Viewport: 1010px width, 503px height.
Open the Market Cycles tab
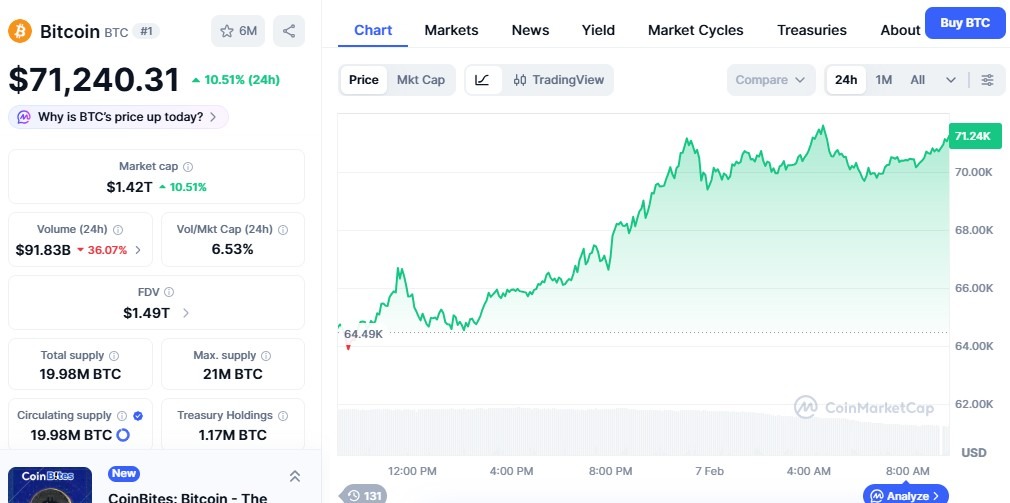pyautogui.click(x=696, y=30)
